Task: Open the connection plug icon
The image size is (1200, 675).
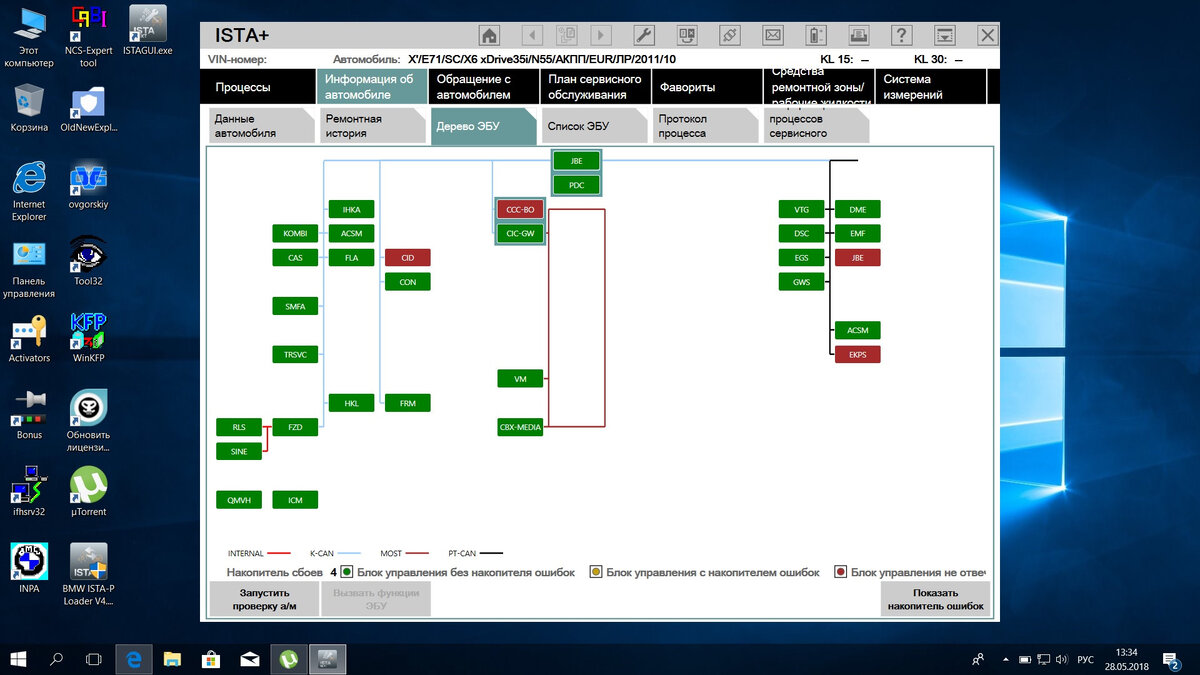Action: [730, 35]
